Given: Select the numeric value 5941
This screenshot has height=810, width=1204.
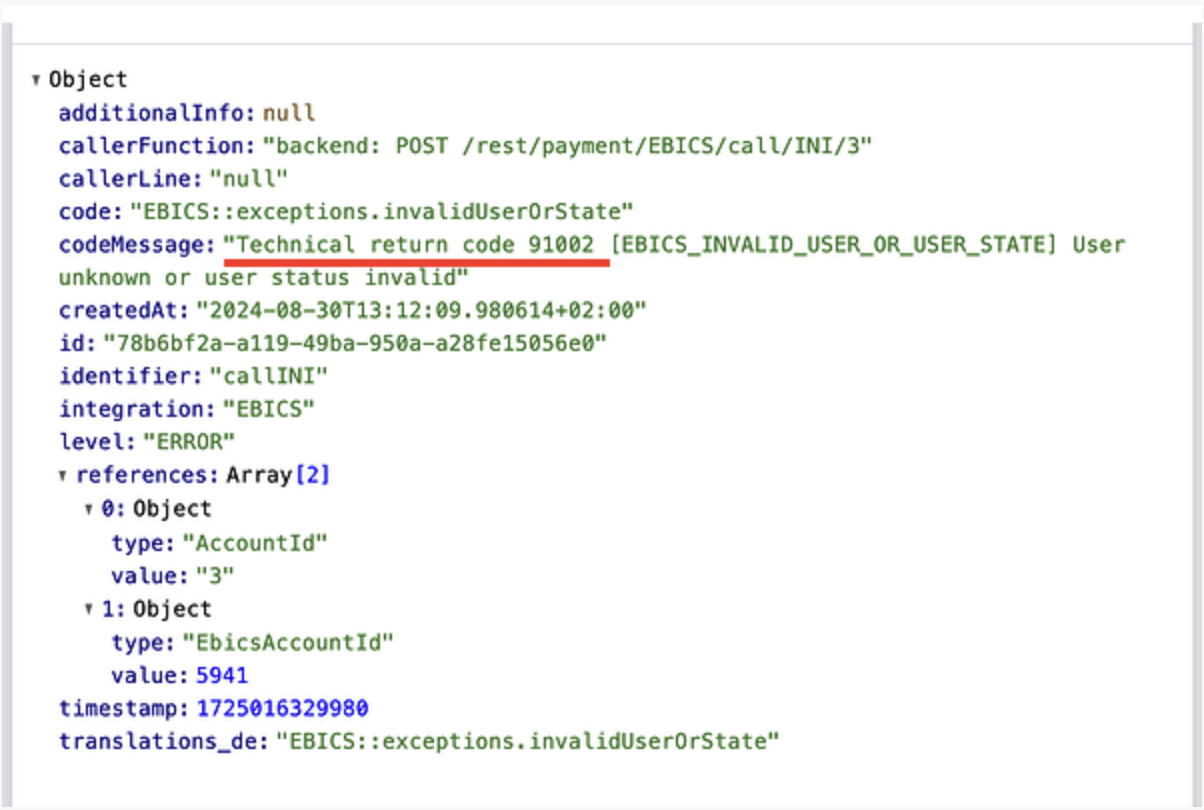Looking at the screenshot, I should 221,675.
